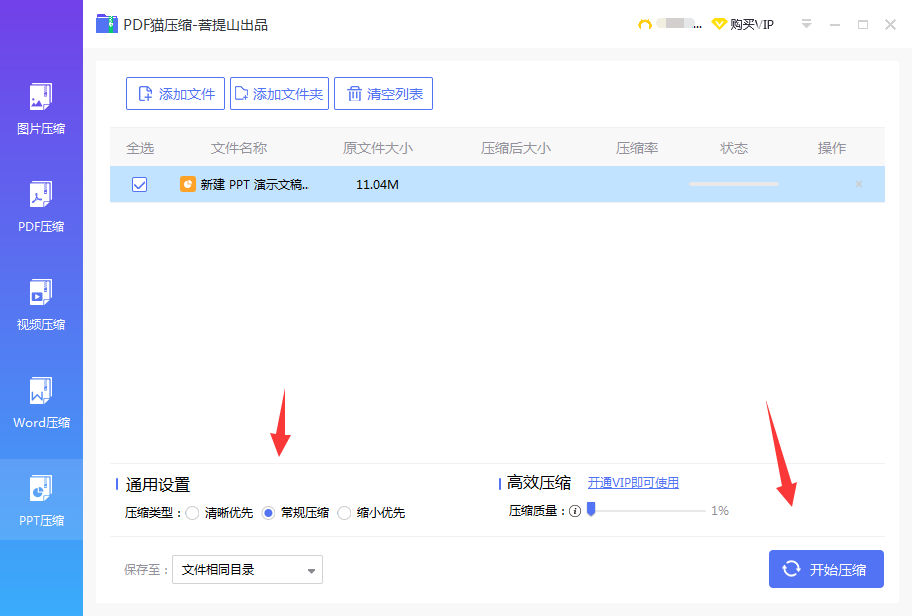
Task: Maximize the PDF猫压缩 window
Action: (x=863, y=24)
